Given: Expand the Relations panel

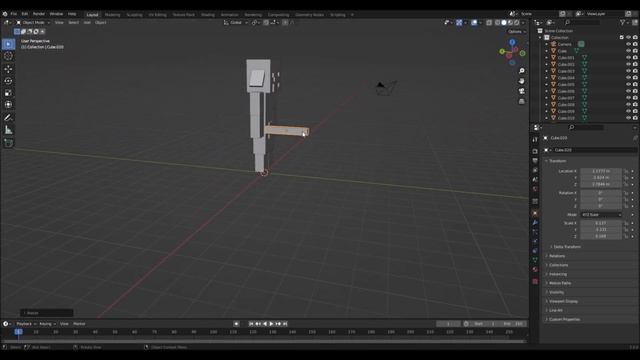Looking at the screenshot, I should (x=557, y=256).
